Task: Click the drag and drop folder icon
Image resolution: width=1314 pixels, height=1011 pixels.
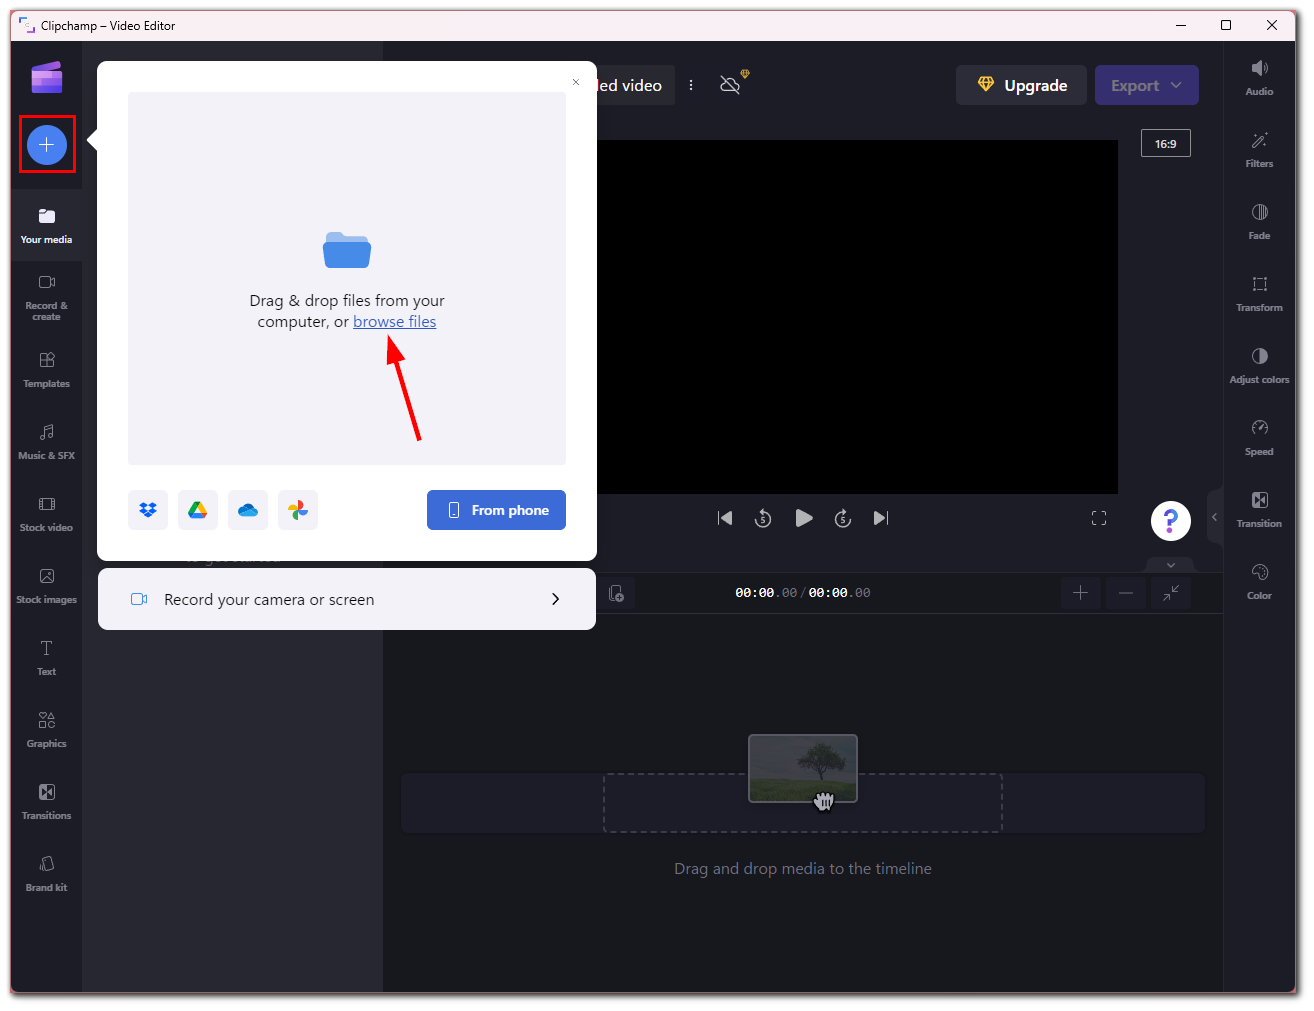Action: pos(347,250)
